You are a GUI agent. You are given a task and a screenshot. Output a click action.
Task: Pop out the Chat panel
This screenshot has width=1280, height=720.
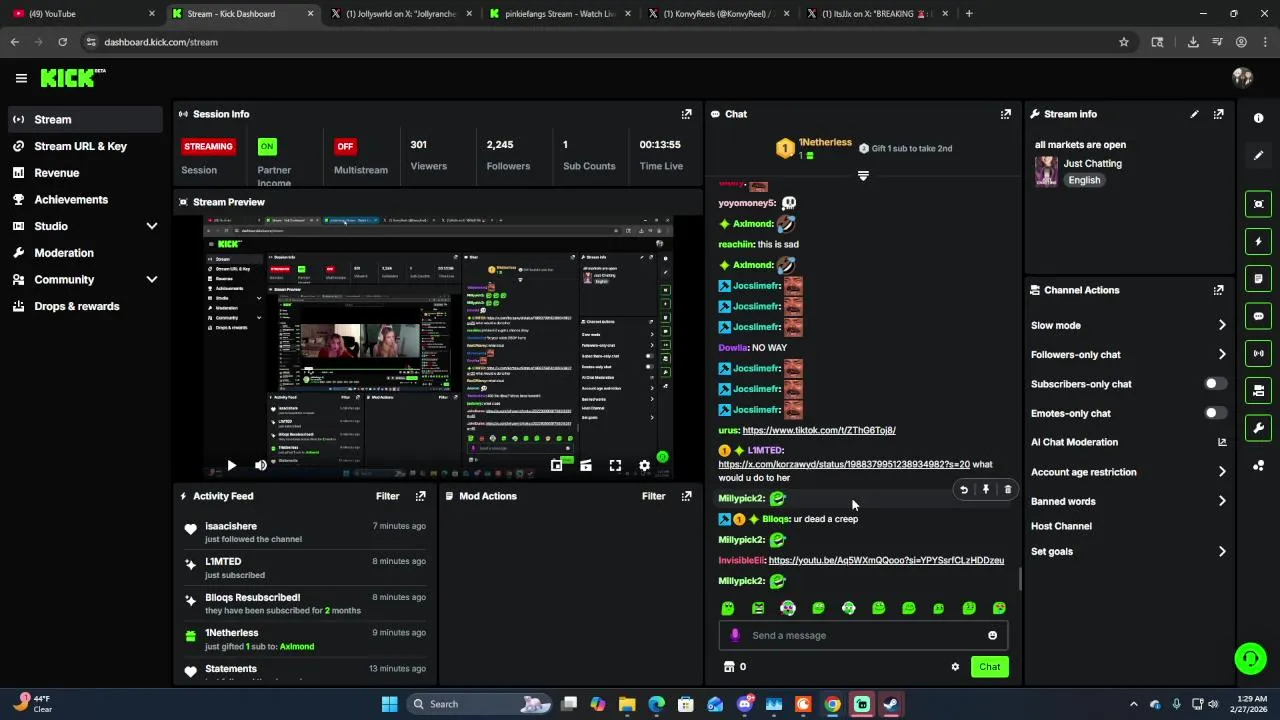tap(1005, 114)
